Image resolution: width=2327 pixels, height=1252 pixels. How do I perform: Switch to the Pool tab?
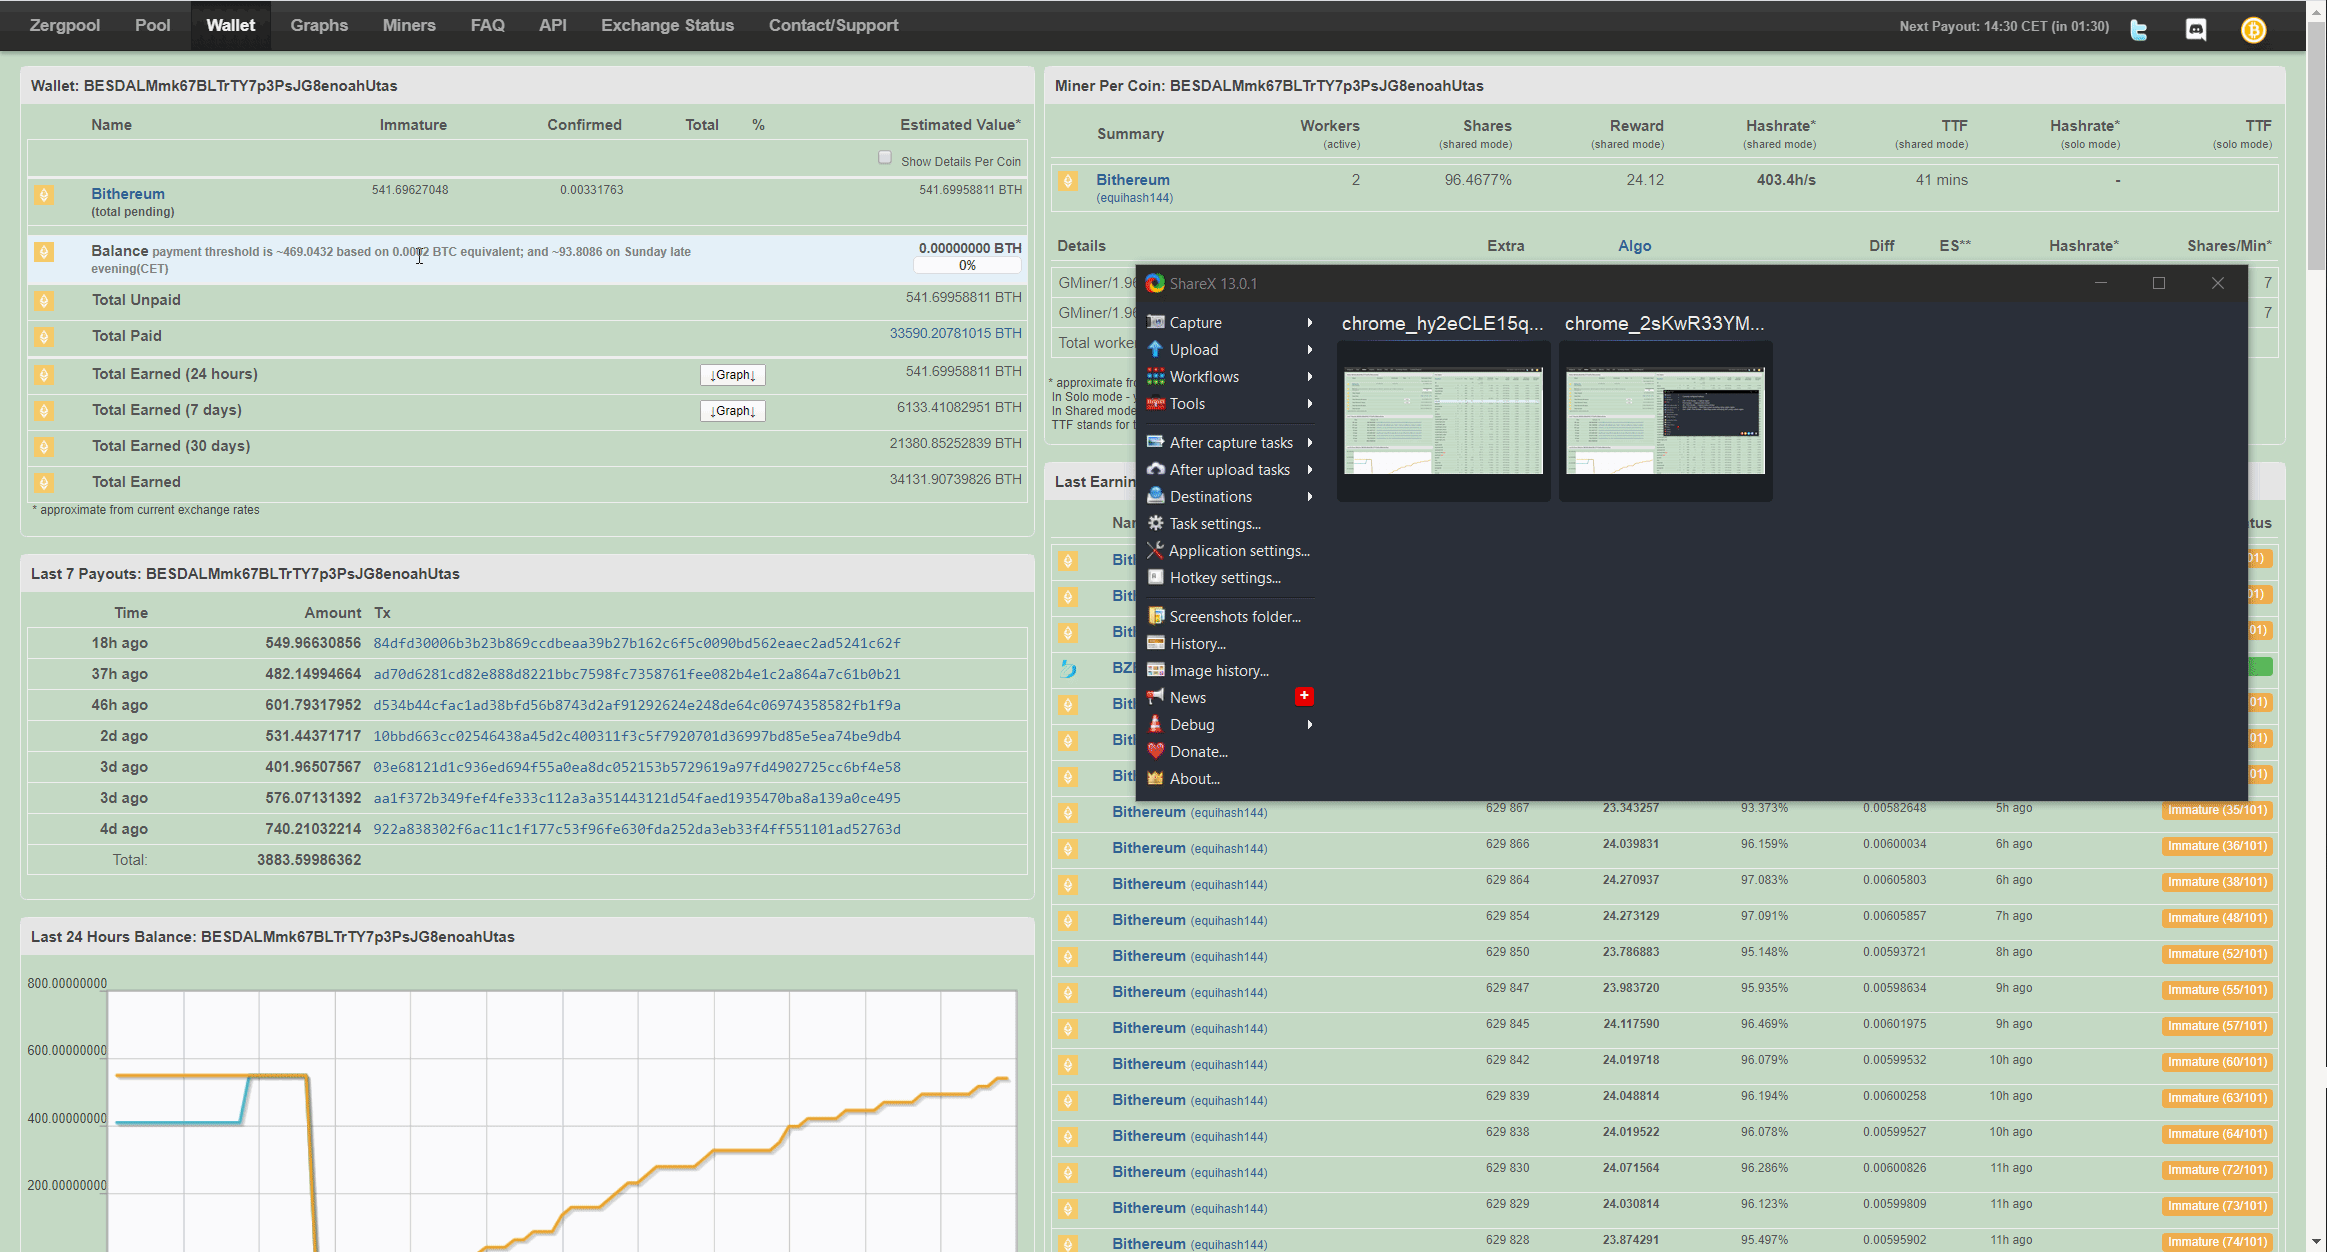[x=153, y=25]
